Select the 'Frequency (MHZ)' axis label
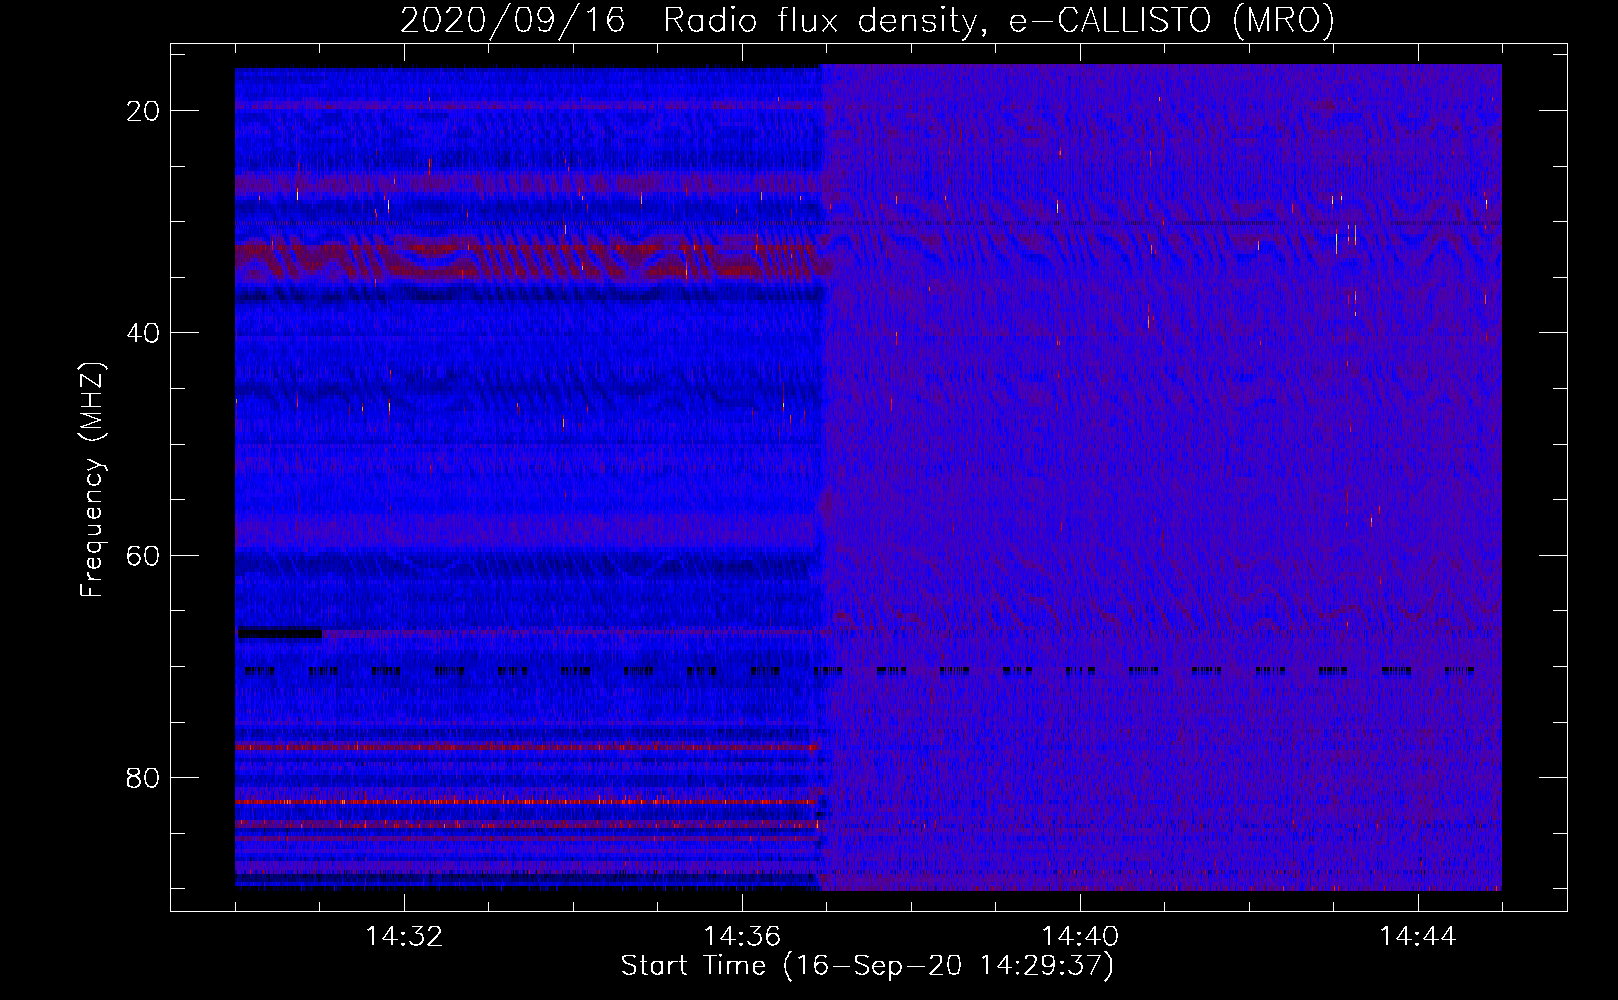Viewport: 1618px width, 1000px height. (x=92, y=480)
